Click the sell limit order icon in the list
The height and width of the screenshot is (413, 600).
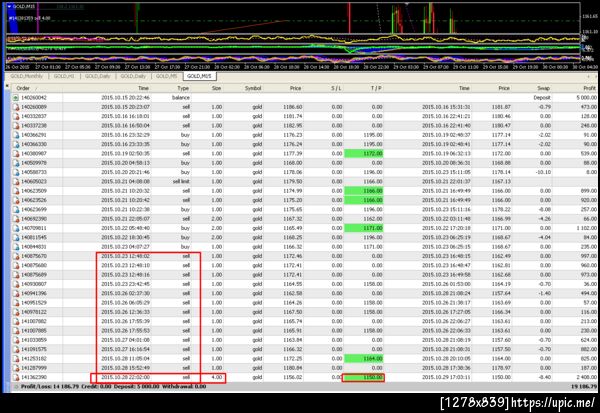click(x=16, y=182)
